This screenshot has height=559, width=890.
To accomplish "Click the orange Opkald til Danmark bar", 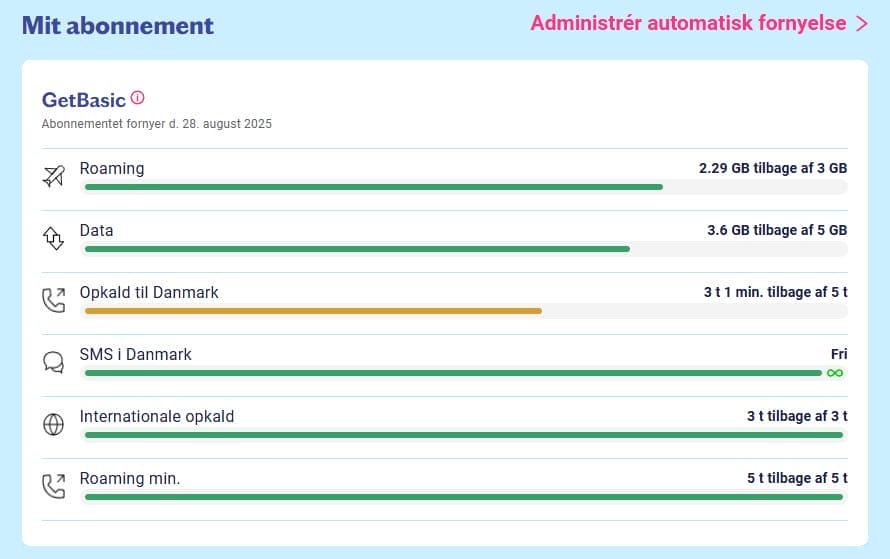I will pos(313,311).
